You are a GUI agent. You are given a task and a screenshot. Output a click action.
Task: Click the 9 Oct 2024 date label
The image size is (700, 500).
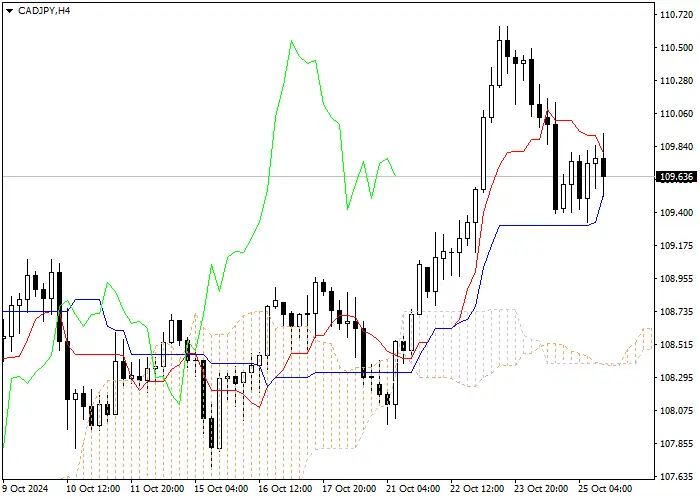point(26,488)
